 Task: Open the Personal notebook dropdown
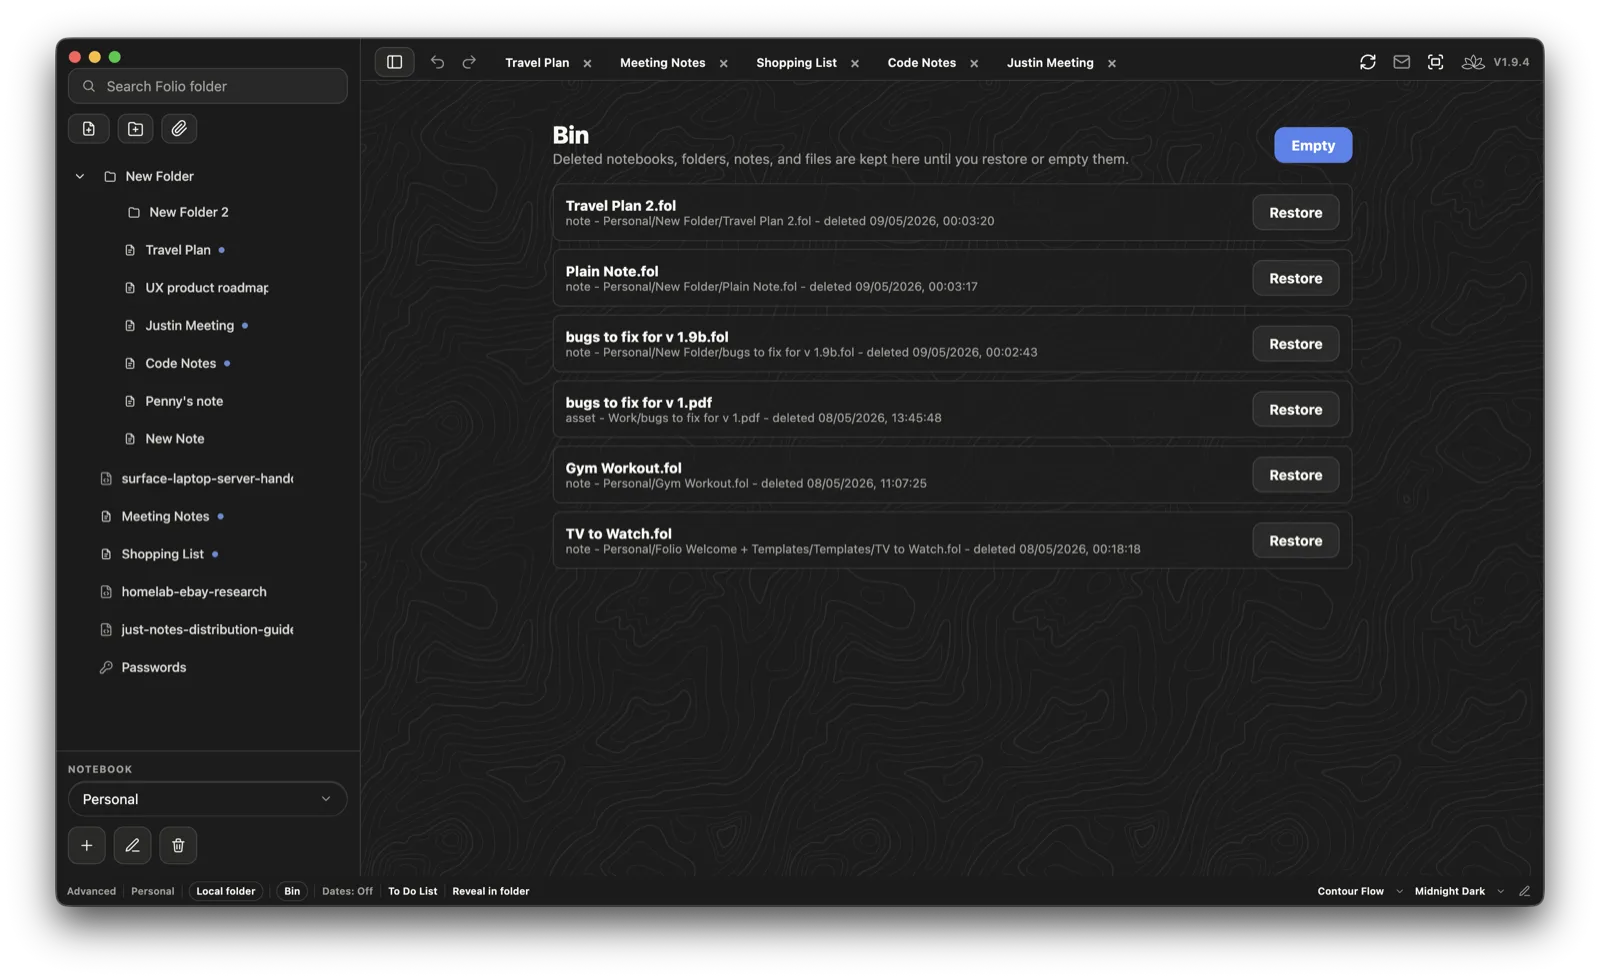[x=207, y=799]
